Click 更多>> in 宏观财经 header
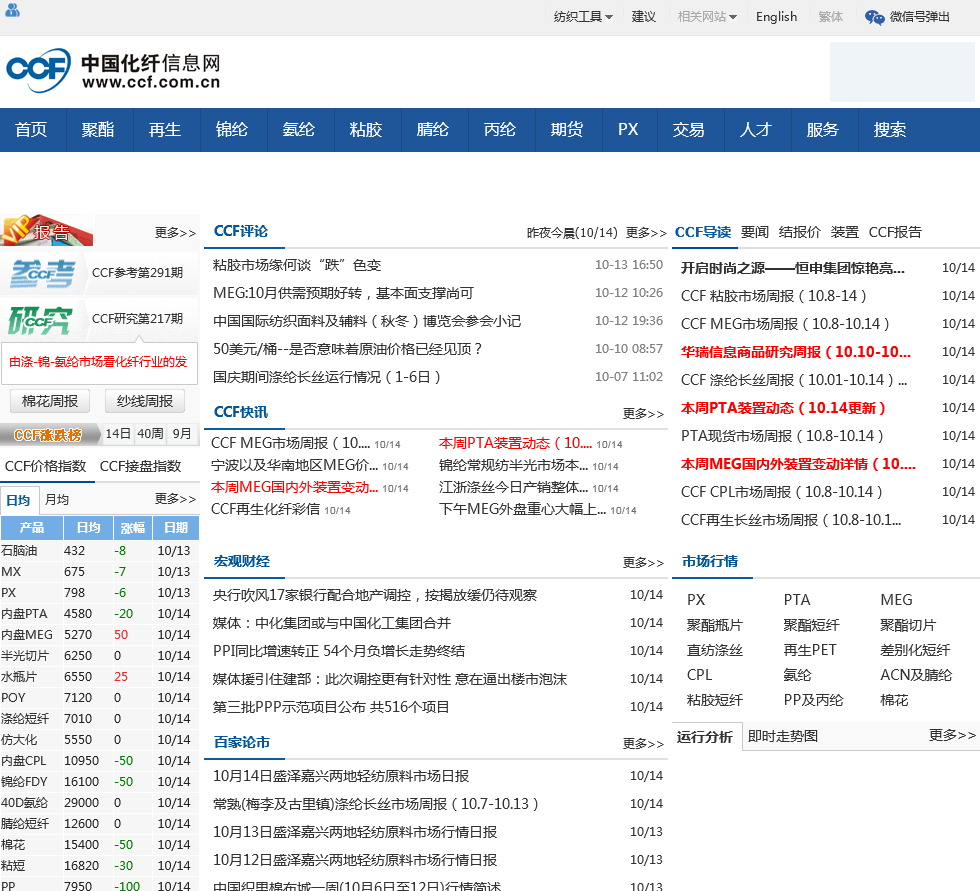980x891 pixels. click(x=643, y=563)
